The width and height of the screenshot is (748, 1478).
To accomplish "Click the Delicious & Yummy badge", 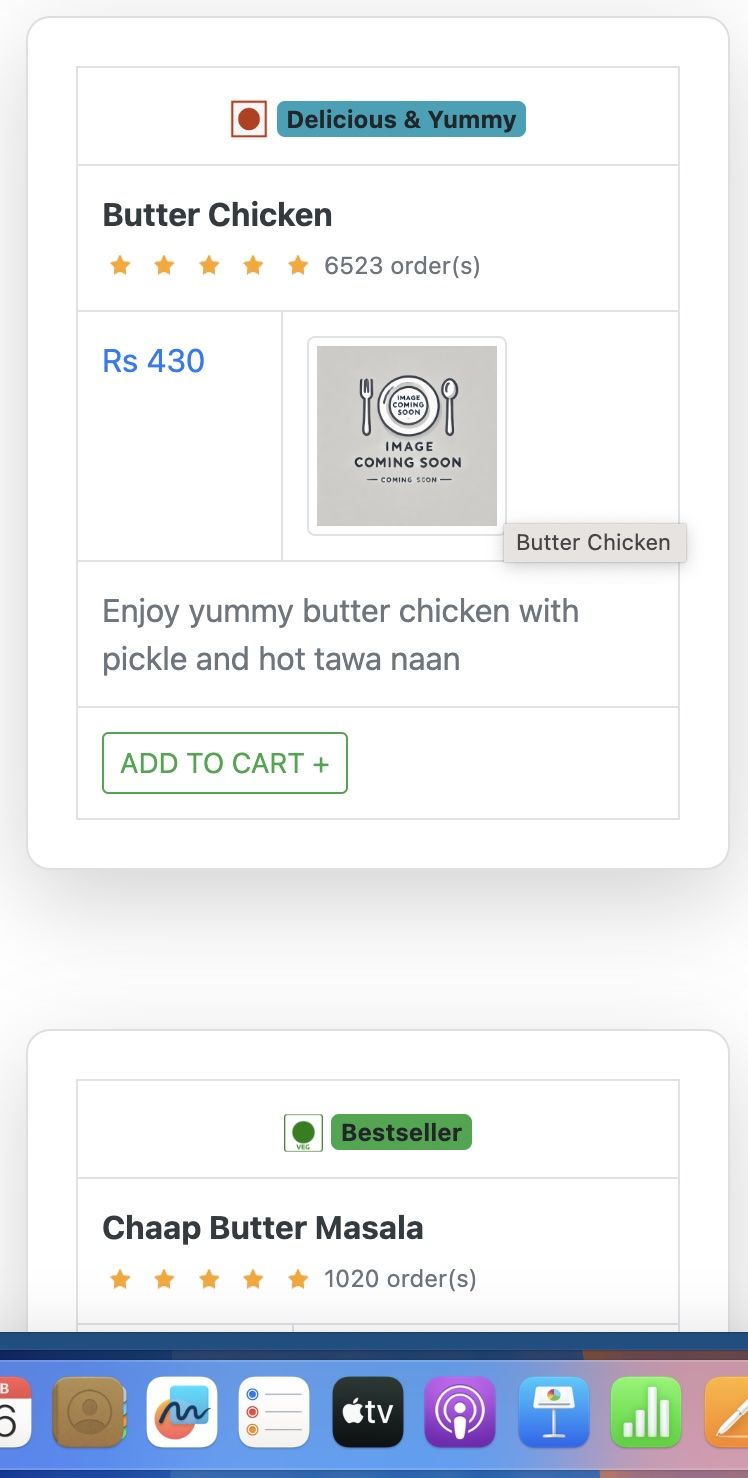I will pyautogui.click(x=401, y=120).
